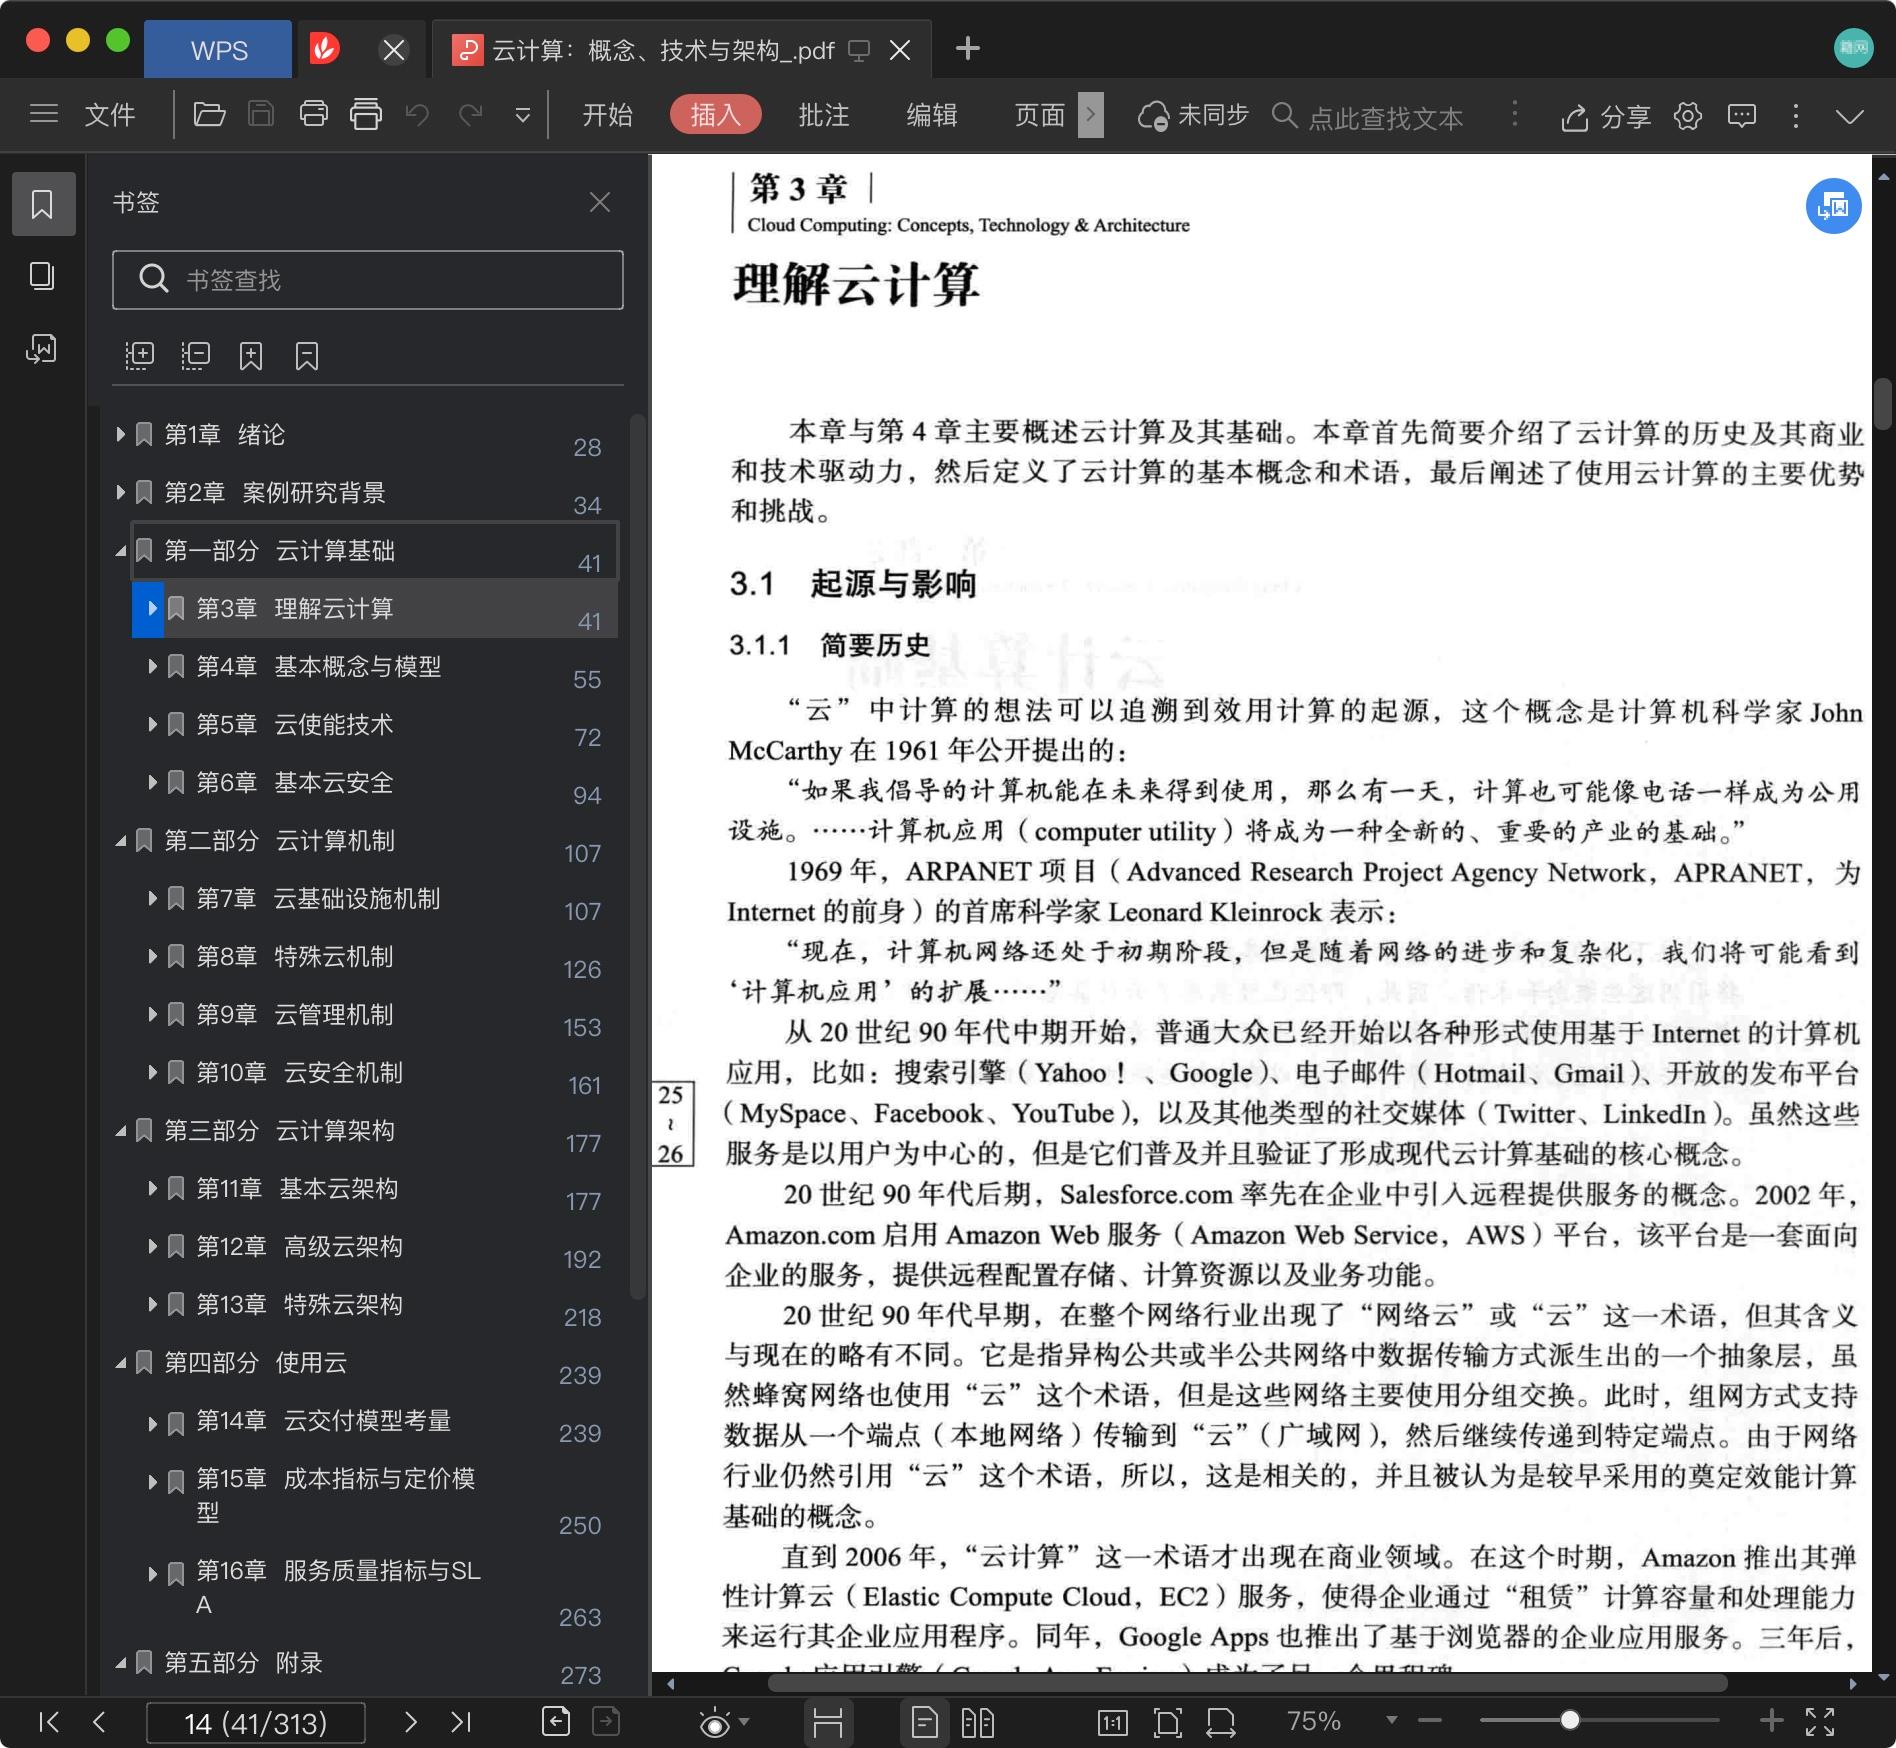
Task: Open the bookmarks panel sidebar icon
Action: [x=43, y=204]
